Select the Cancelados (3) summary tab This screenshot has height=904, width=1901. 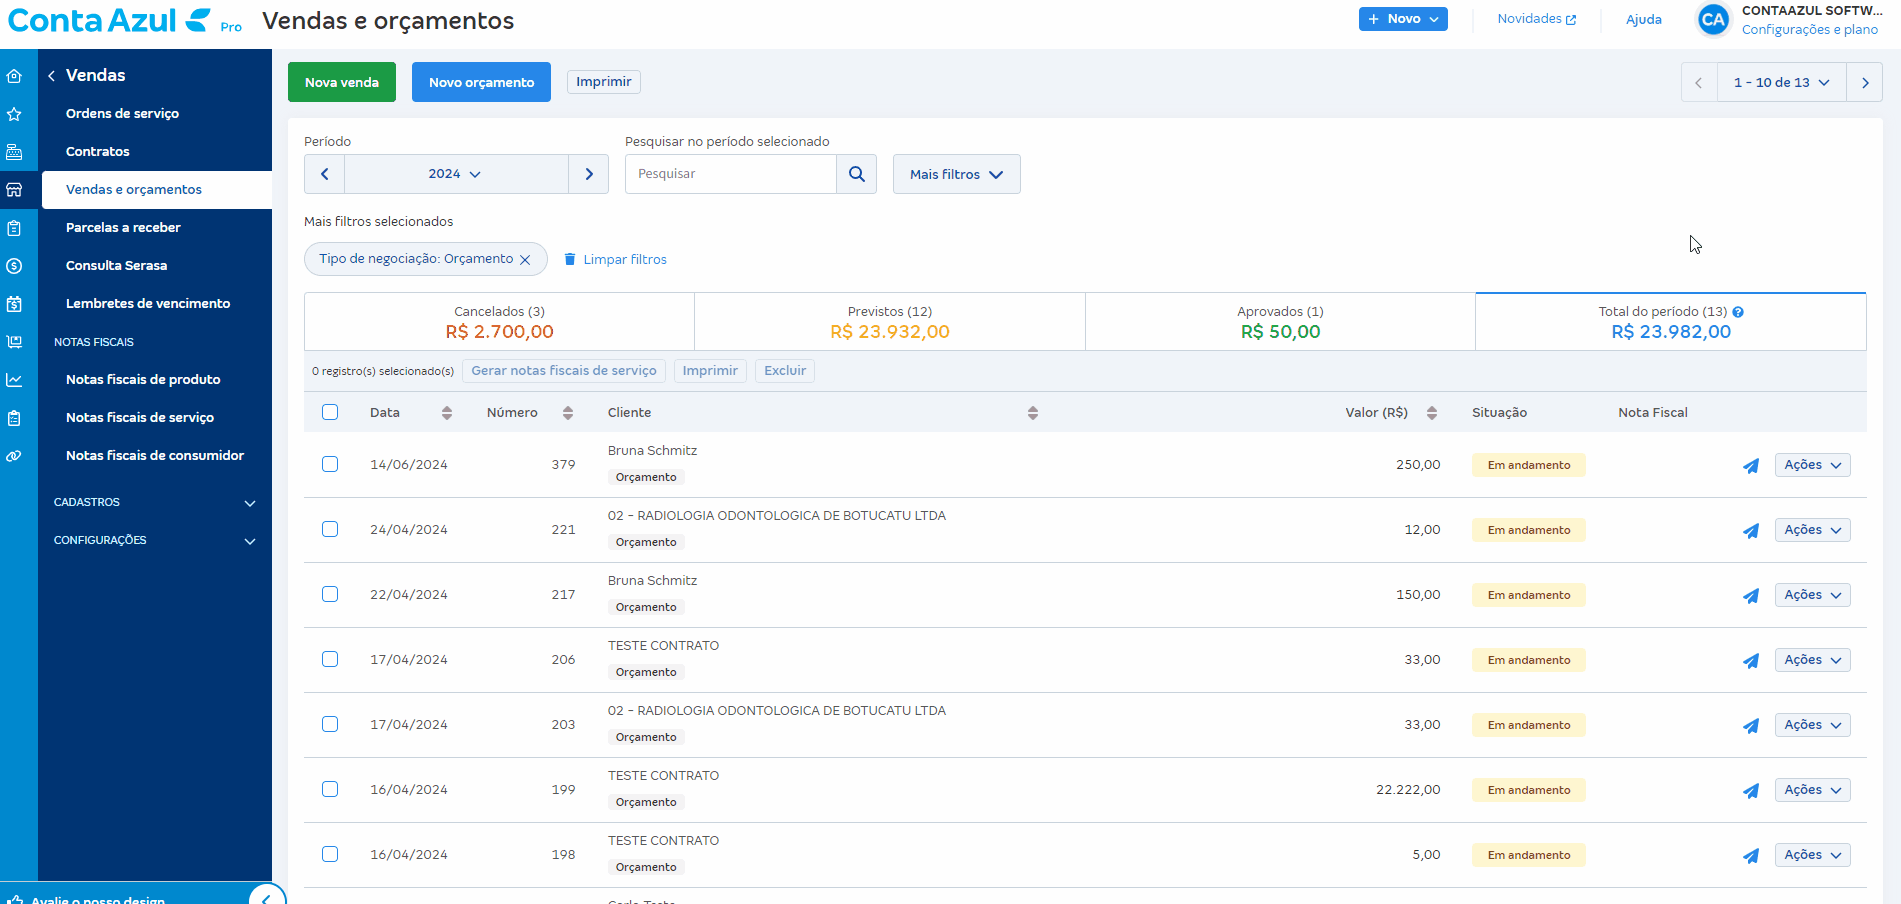(499, 322)
